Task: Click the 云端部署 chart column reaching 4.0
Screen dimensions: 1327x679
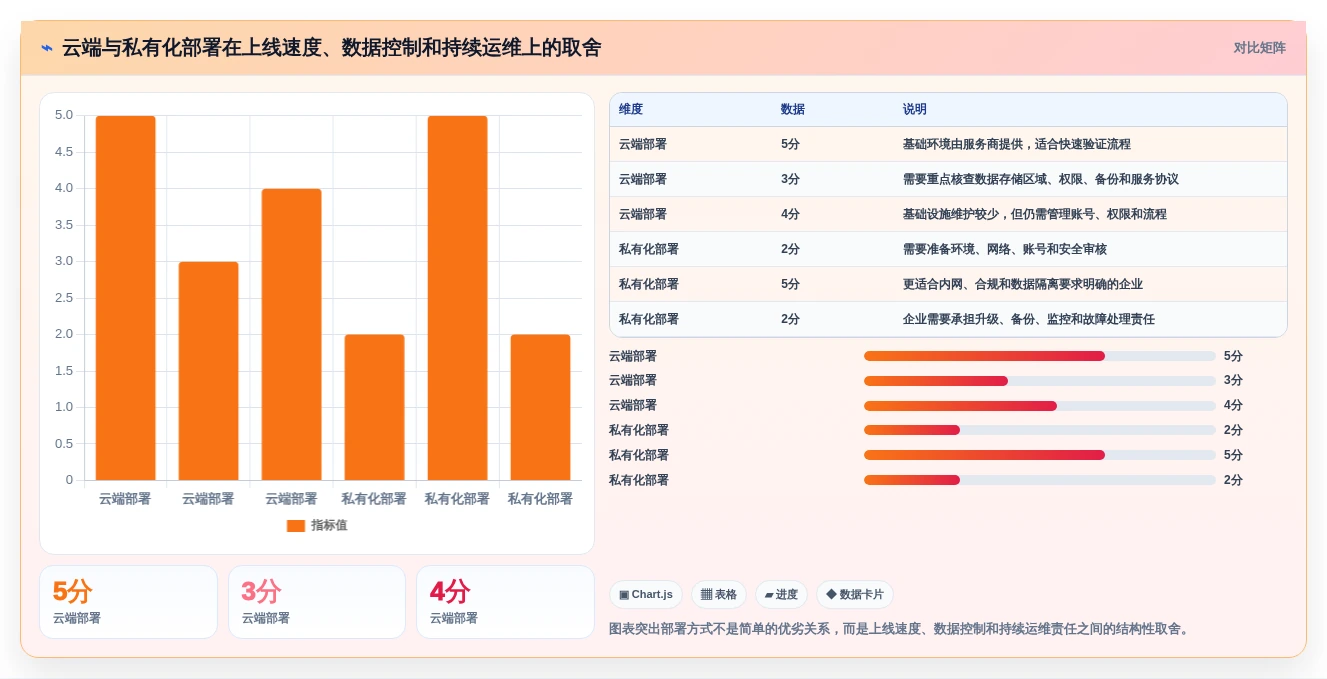Action: pos(291,334)
